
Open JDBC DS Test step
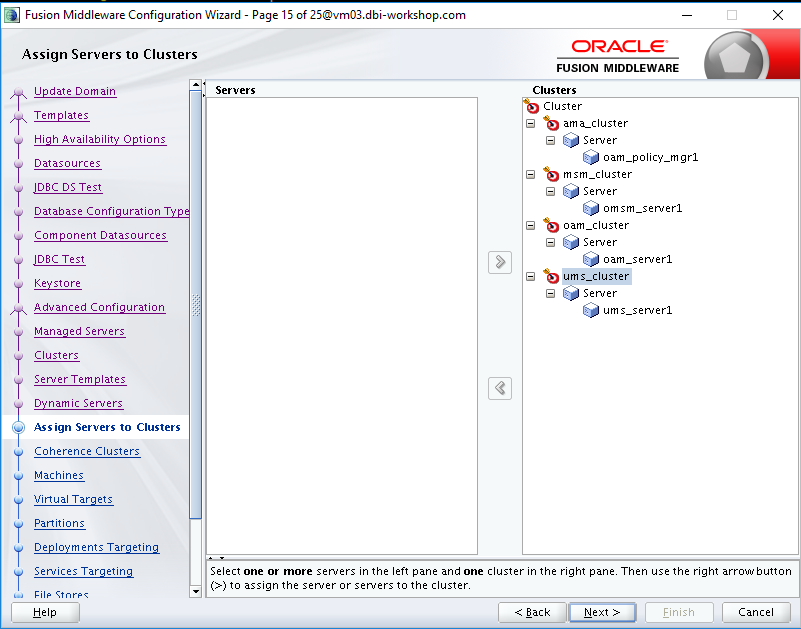[68, 188]
